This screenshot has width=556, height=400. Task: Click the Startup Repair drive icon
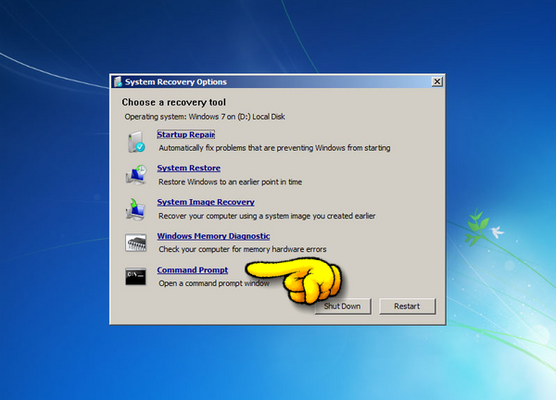(136, 142)
